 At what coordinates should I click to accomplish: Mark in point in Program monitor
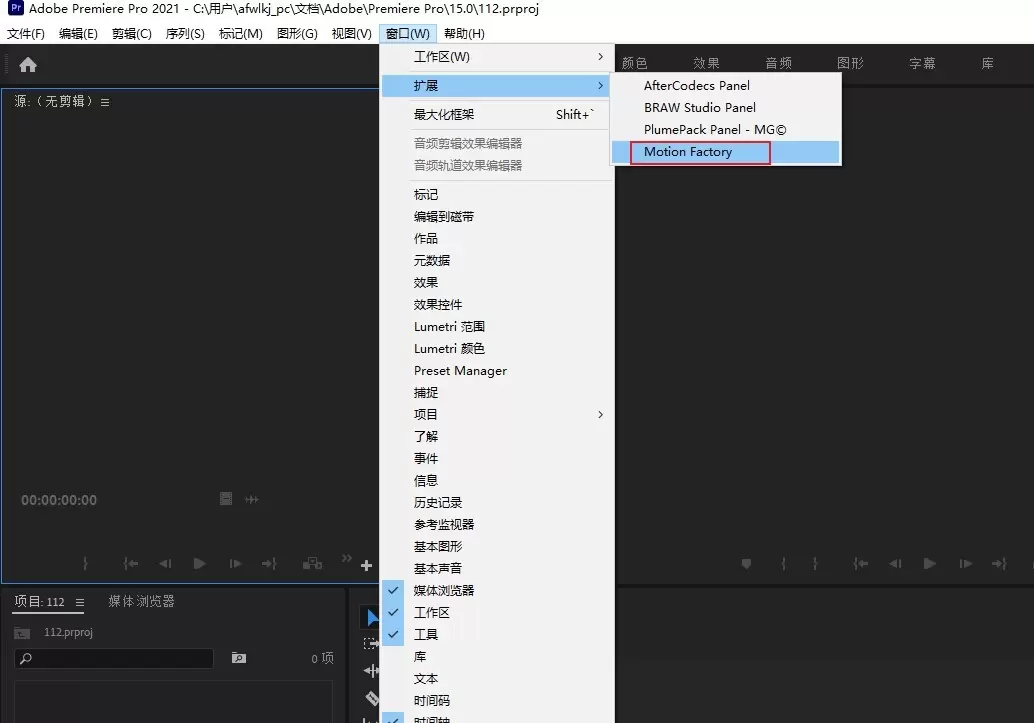pos(783,563)
